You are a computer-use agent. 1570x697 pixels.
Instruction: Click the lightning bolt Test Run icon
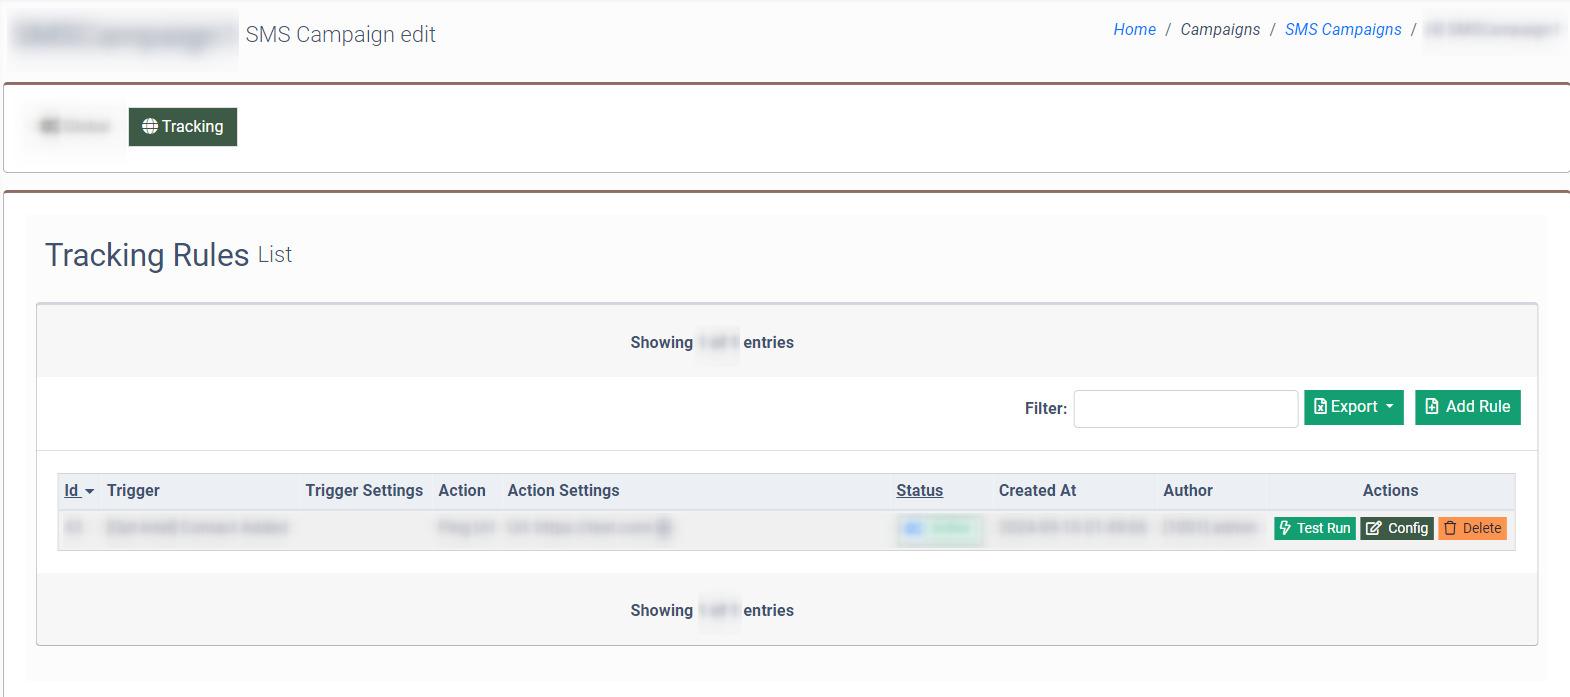pyautogui.click(x=1285, y=528)
